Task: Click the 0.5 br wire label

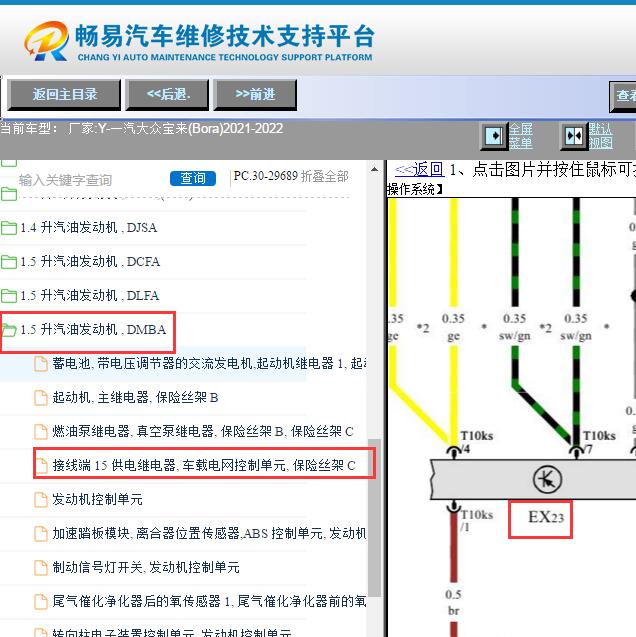Action: pyautogui.click(x=453, y=602)
